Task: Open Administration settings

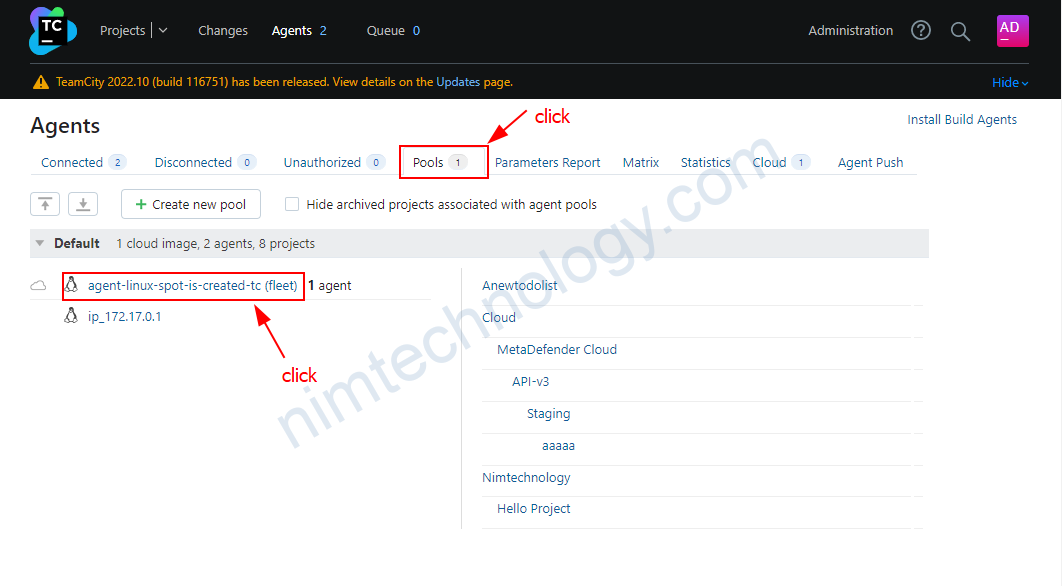Action: (851, 30)
